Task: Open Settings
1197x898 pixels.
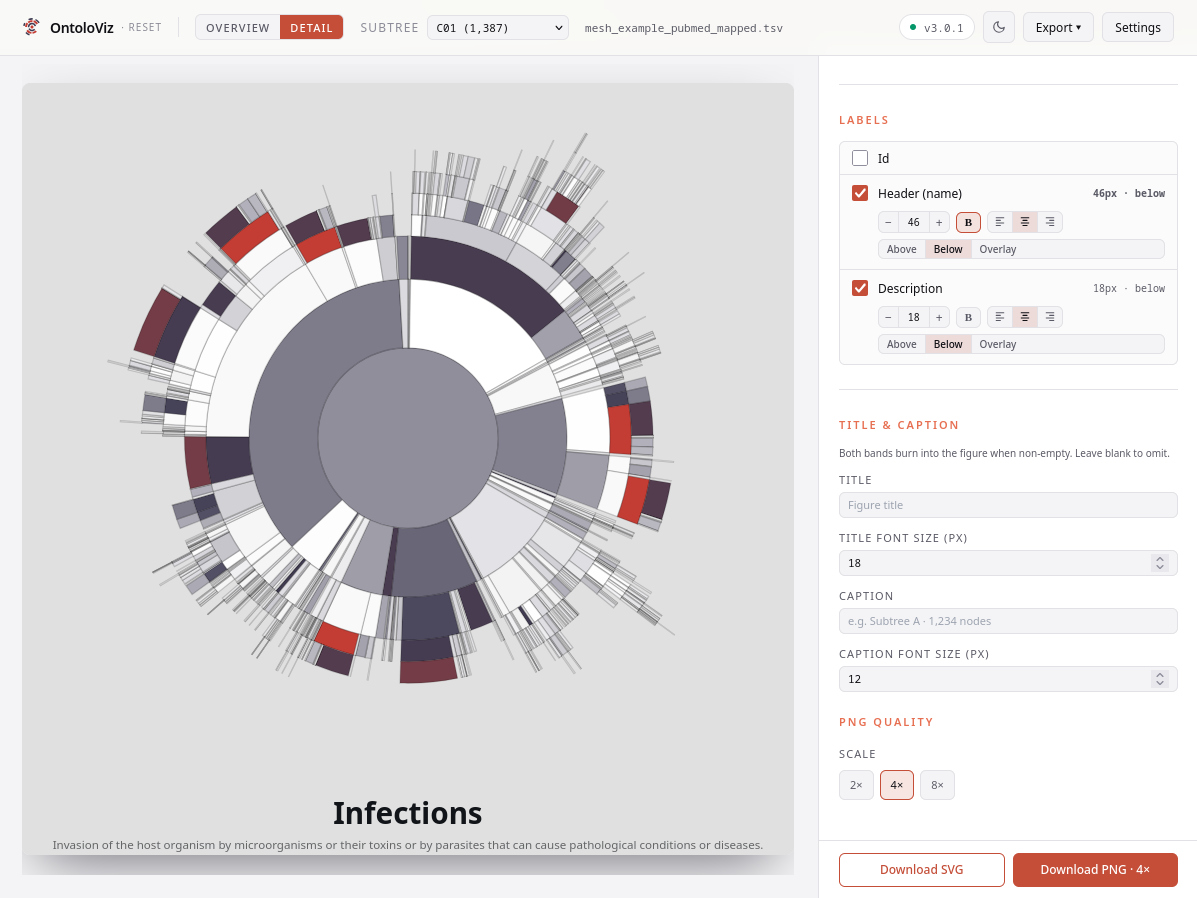Action: click(1137, 27)
